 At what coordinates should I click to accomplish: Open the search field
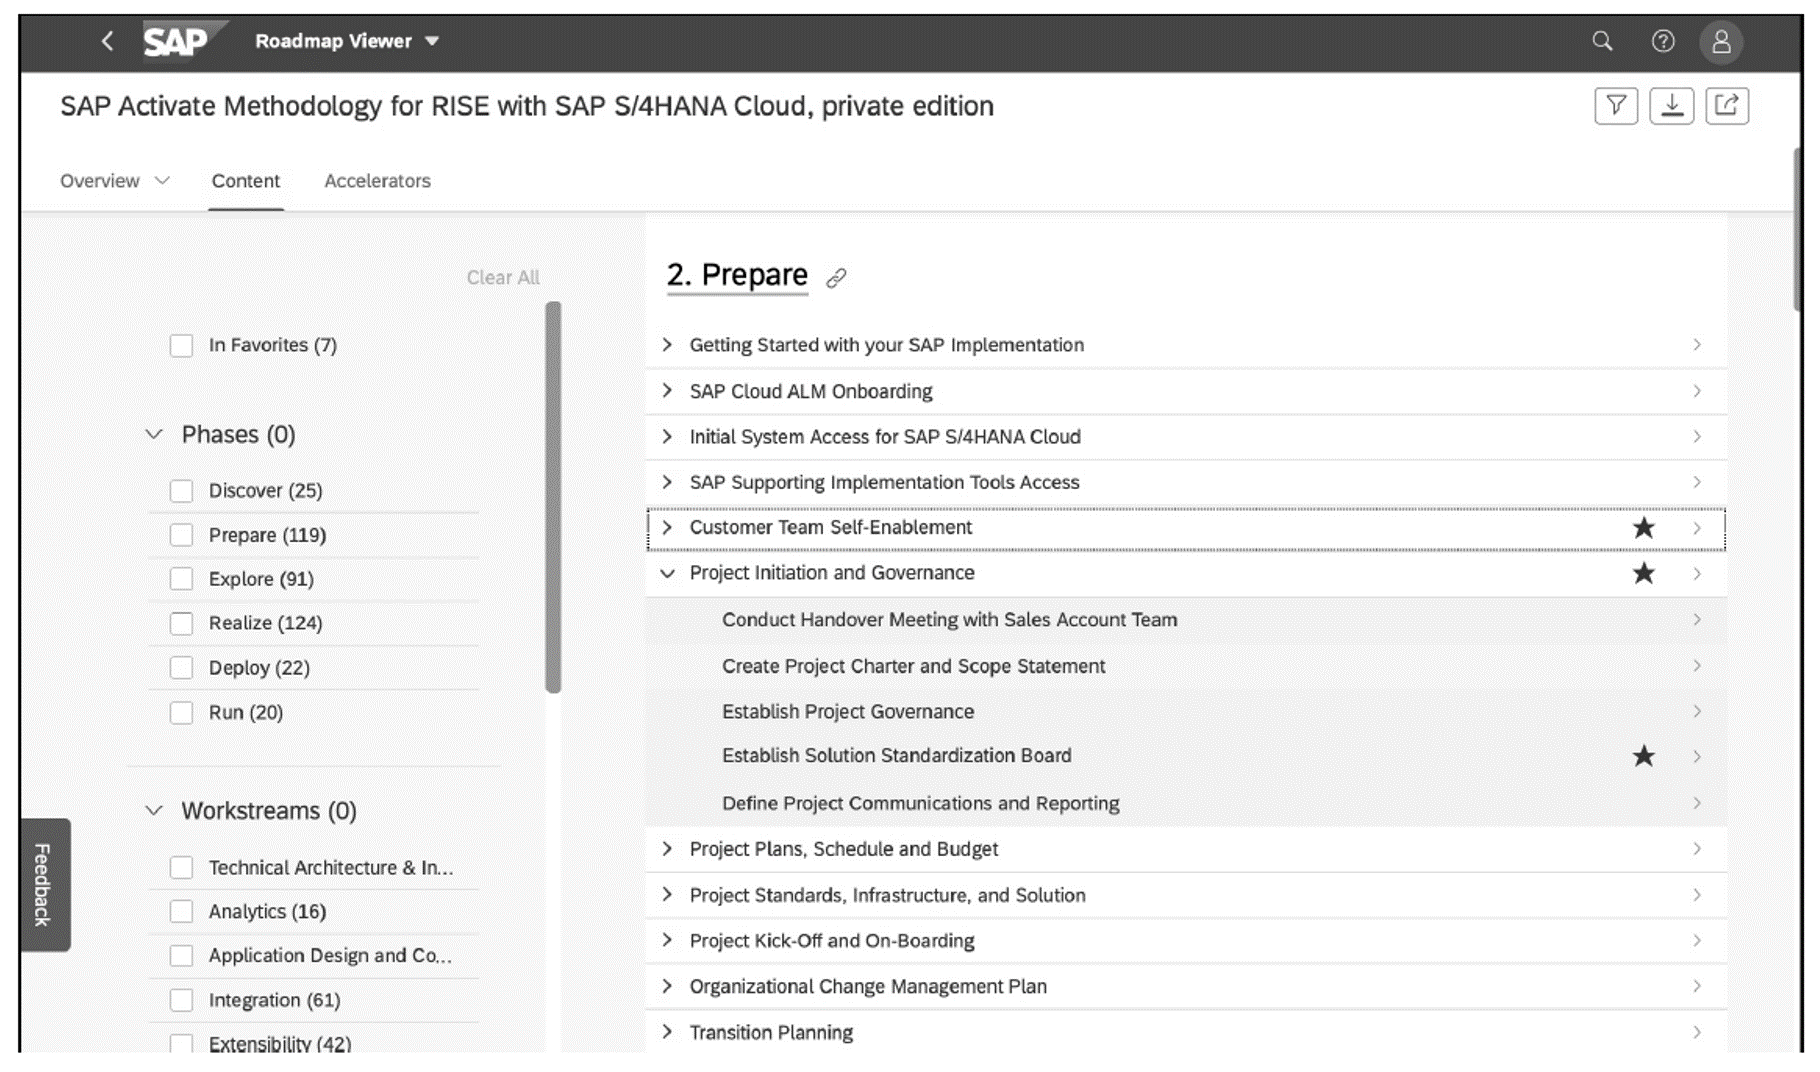[1601, 41]
